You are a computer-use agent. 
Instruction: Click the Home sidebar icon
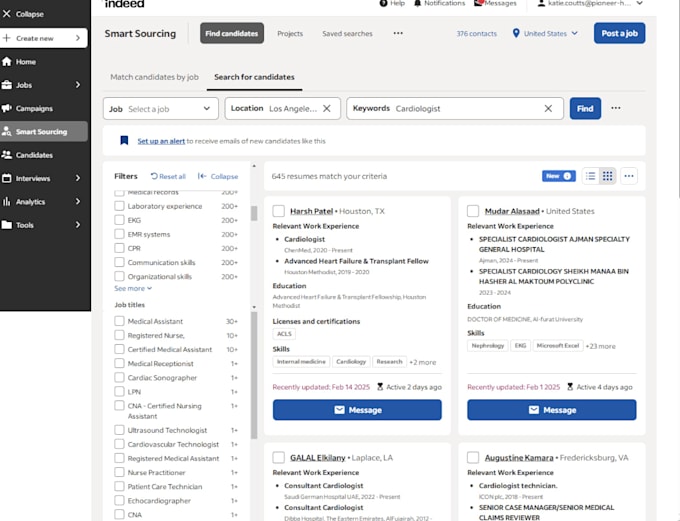click(x=7, y=62)
